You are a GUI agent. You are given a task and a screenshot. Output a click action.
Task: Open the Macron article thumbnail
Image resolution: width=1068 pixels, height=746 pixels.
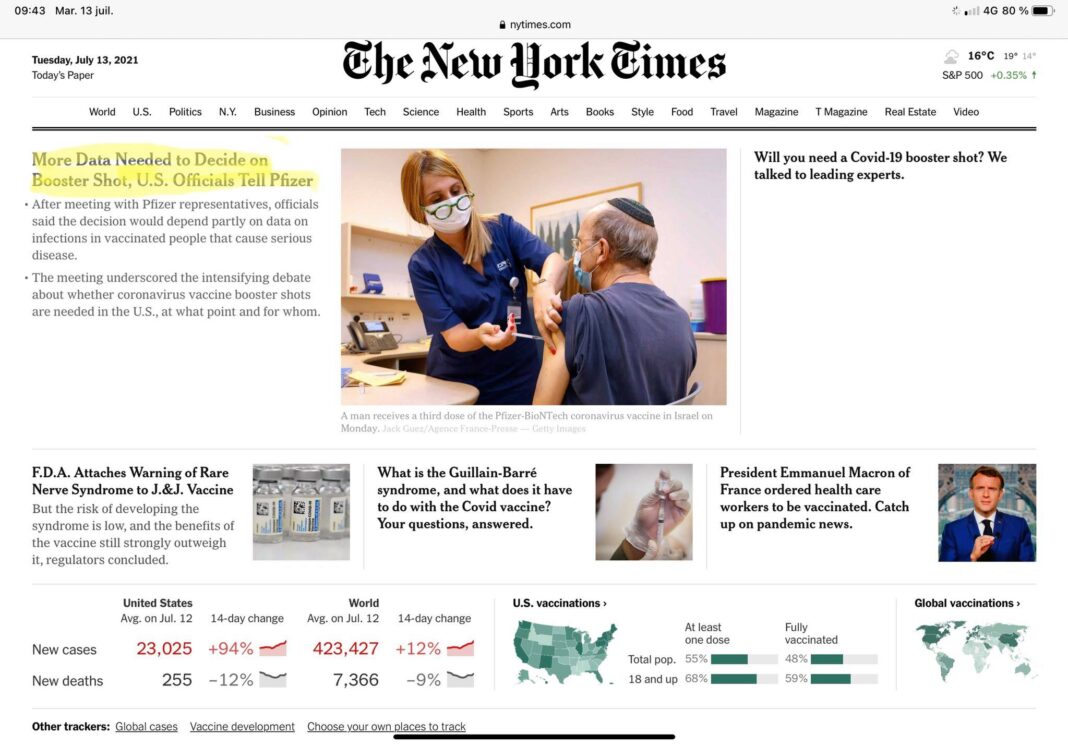(987, 512)
